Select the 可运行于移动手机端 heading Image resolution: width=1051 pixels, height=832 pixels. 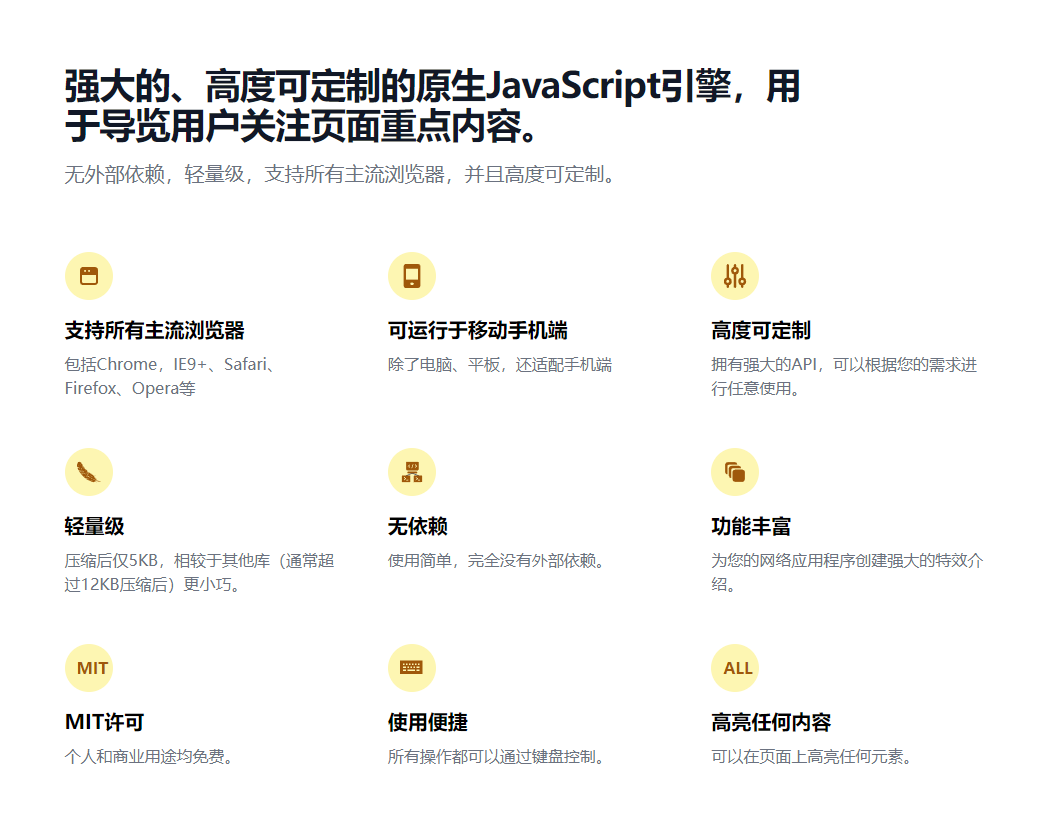point(478,331)
